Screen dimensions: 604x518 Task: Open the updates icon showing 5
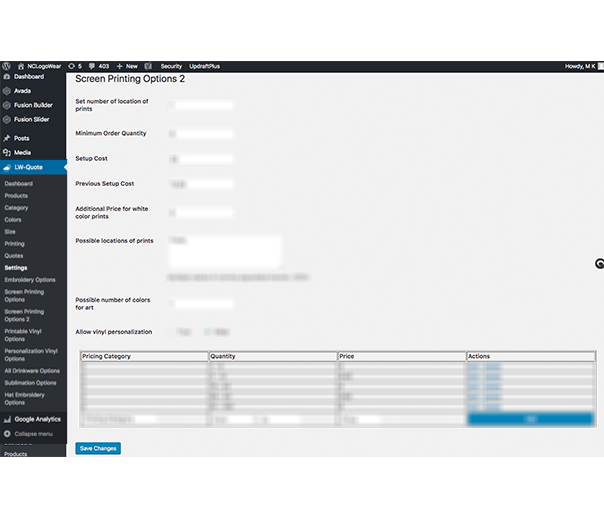pyautogui.click(x=74, y=66)
